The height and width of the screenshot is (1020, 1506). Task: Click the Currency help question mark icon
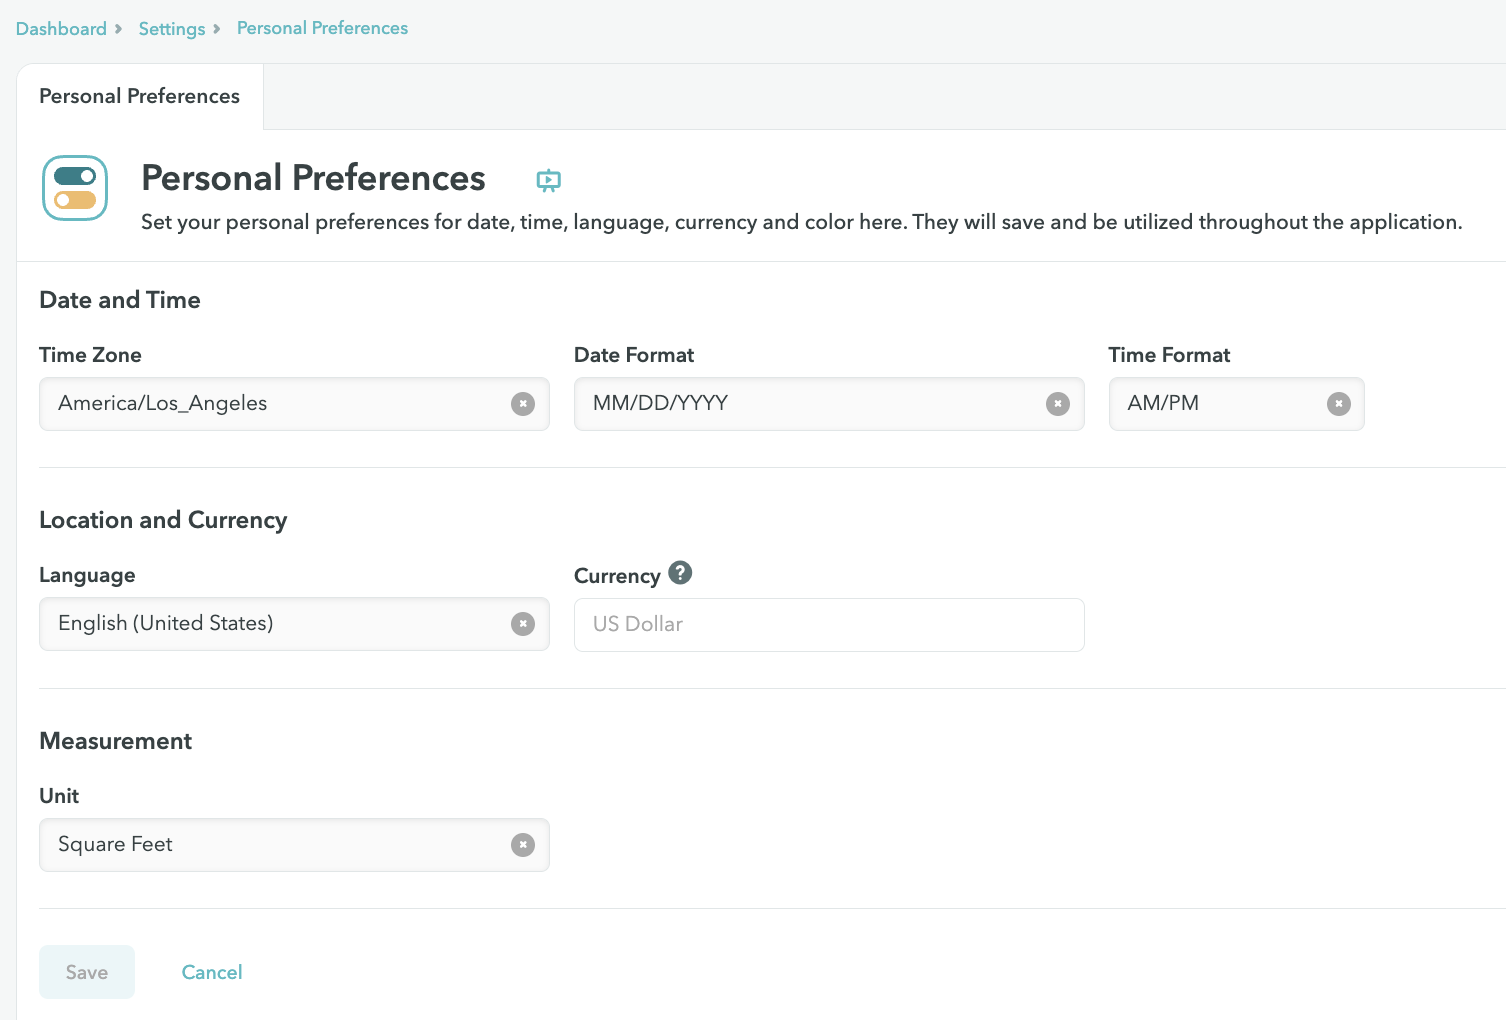pos(680,573)
